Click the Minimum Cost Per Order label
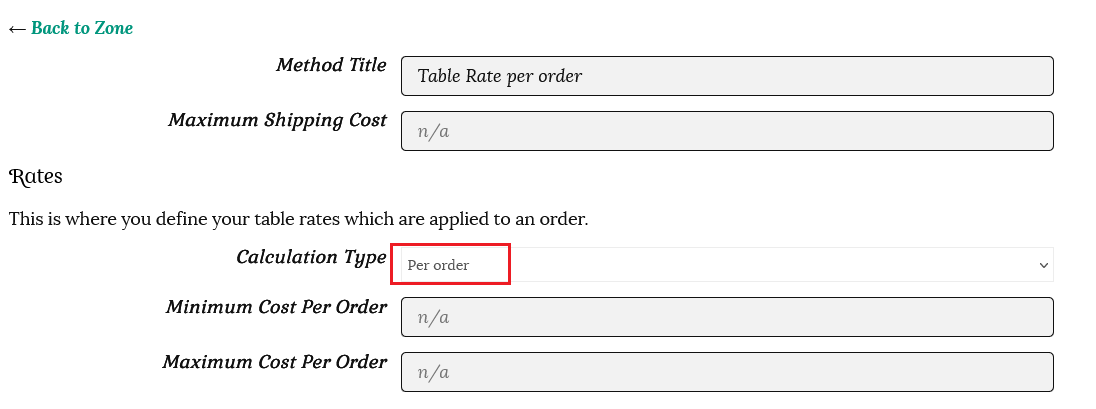 [276, 307]
